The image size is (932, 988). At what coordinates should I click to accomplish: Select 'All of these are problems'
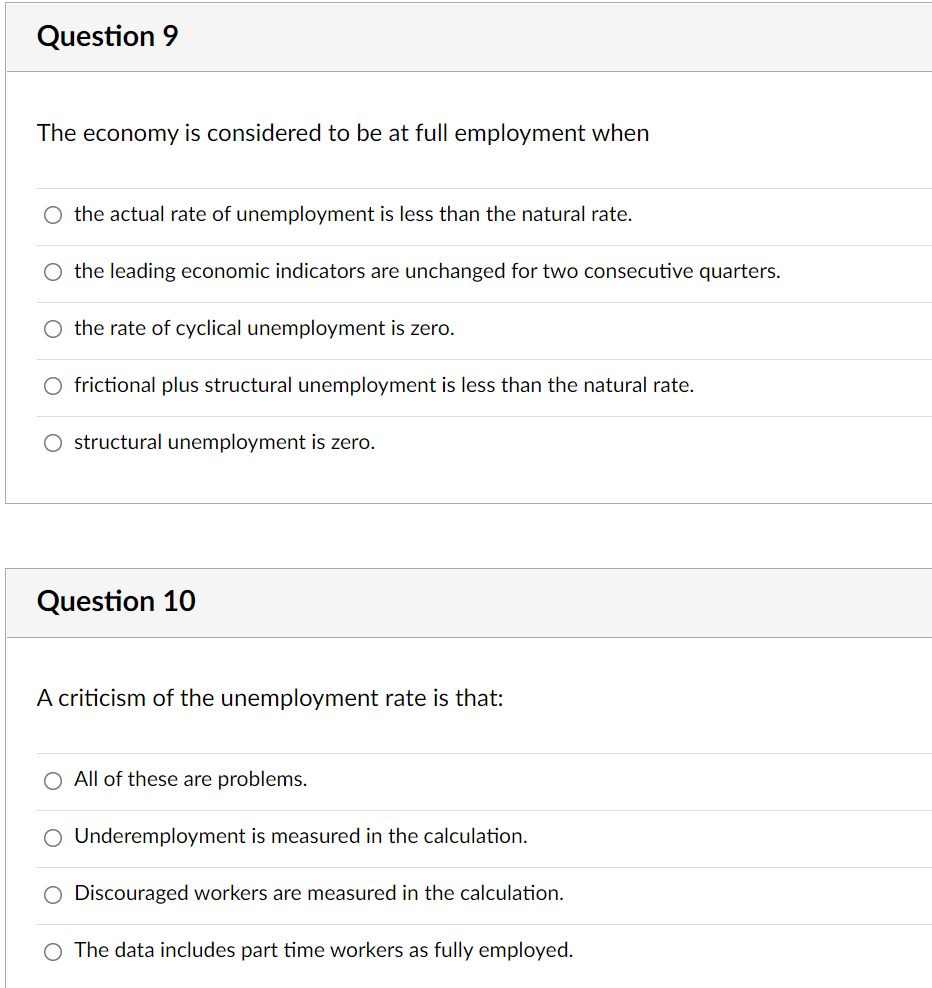coord(52,780)
